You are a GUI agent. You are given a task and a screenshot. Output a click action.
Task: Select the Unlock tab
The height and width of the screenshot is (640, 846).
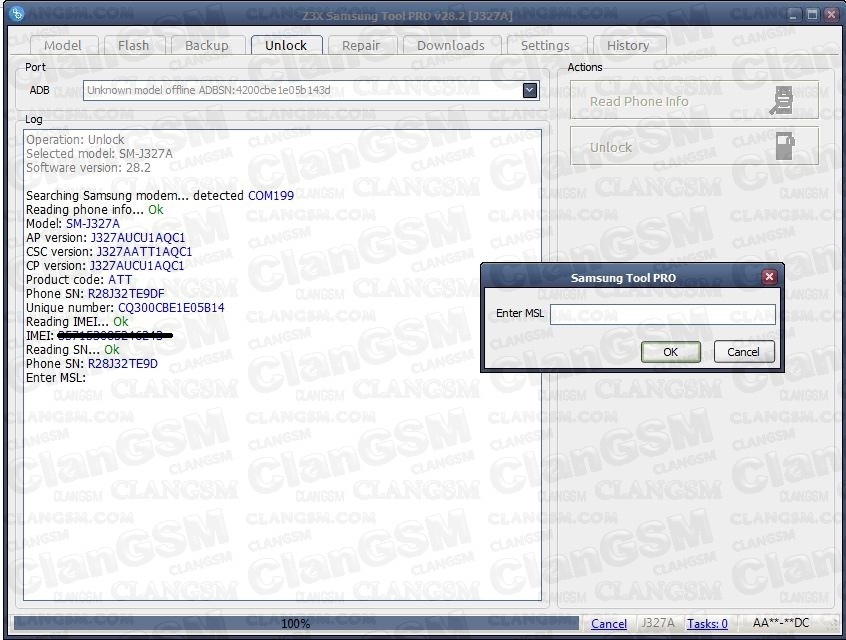click(286, 45)
